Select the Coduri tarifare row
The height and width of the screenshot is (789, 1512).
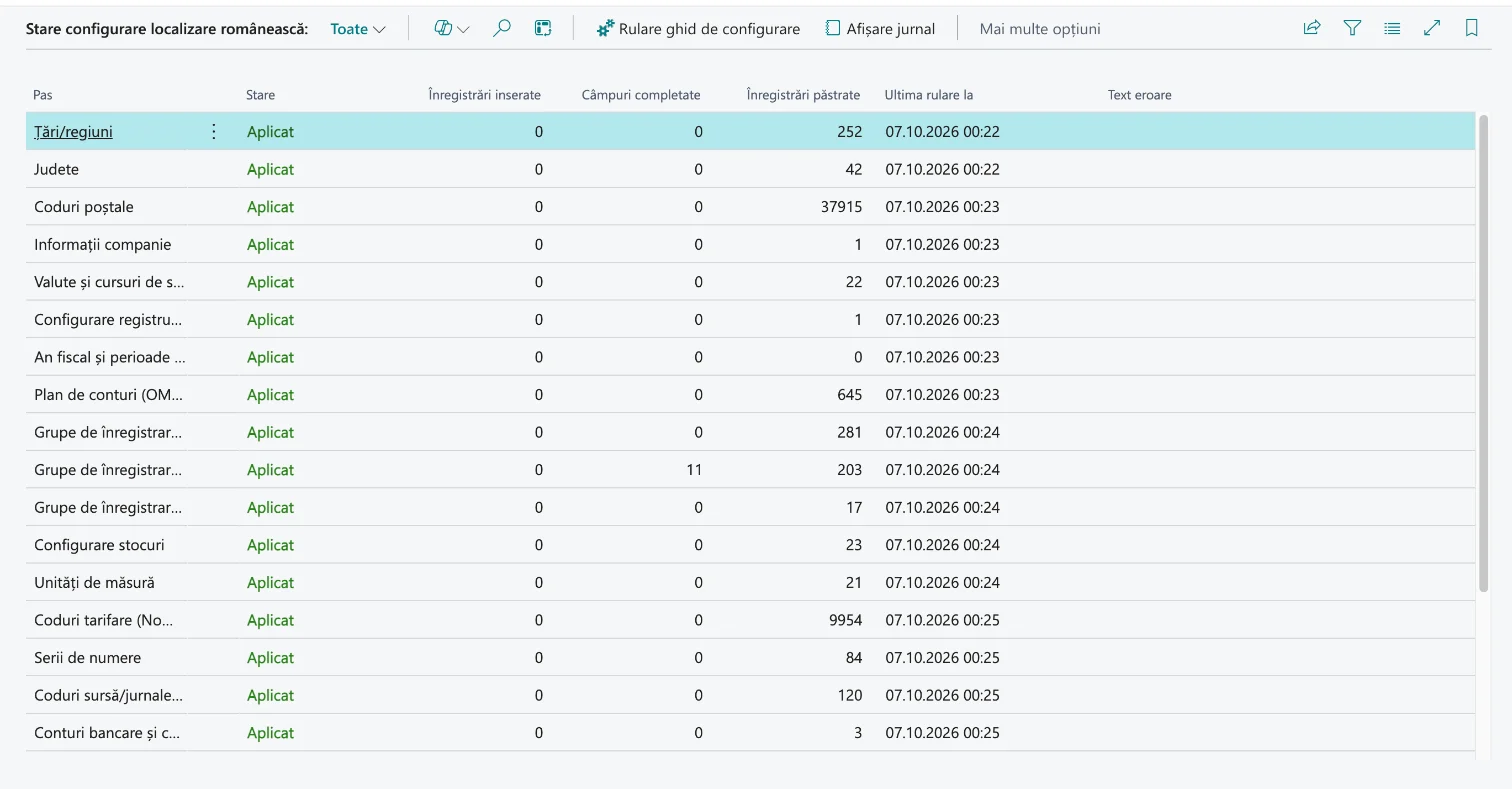(750, 620)
